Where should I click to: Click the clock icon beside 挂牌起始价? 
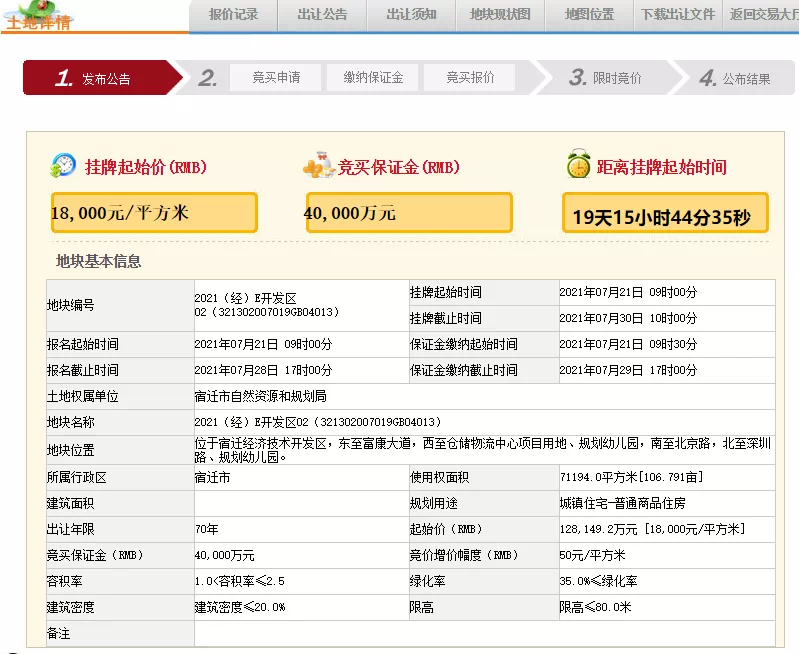63,166
